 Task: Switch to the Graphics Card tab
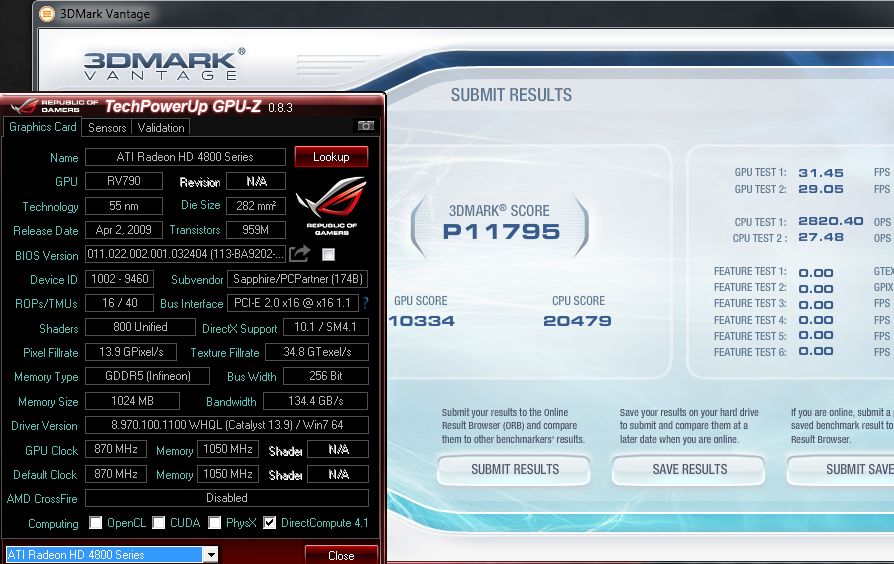(x=43, y=127)
